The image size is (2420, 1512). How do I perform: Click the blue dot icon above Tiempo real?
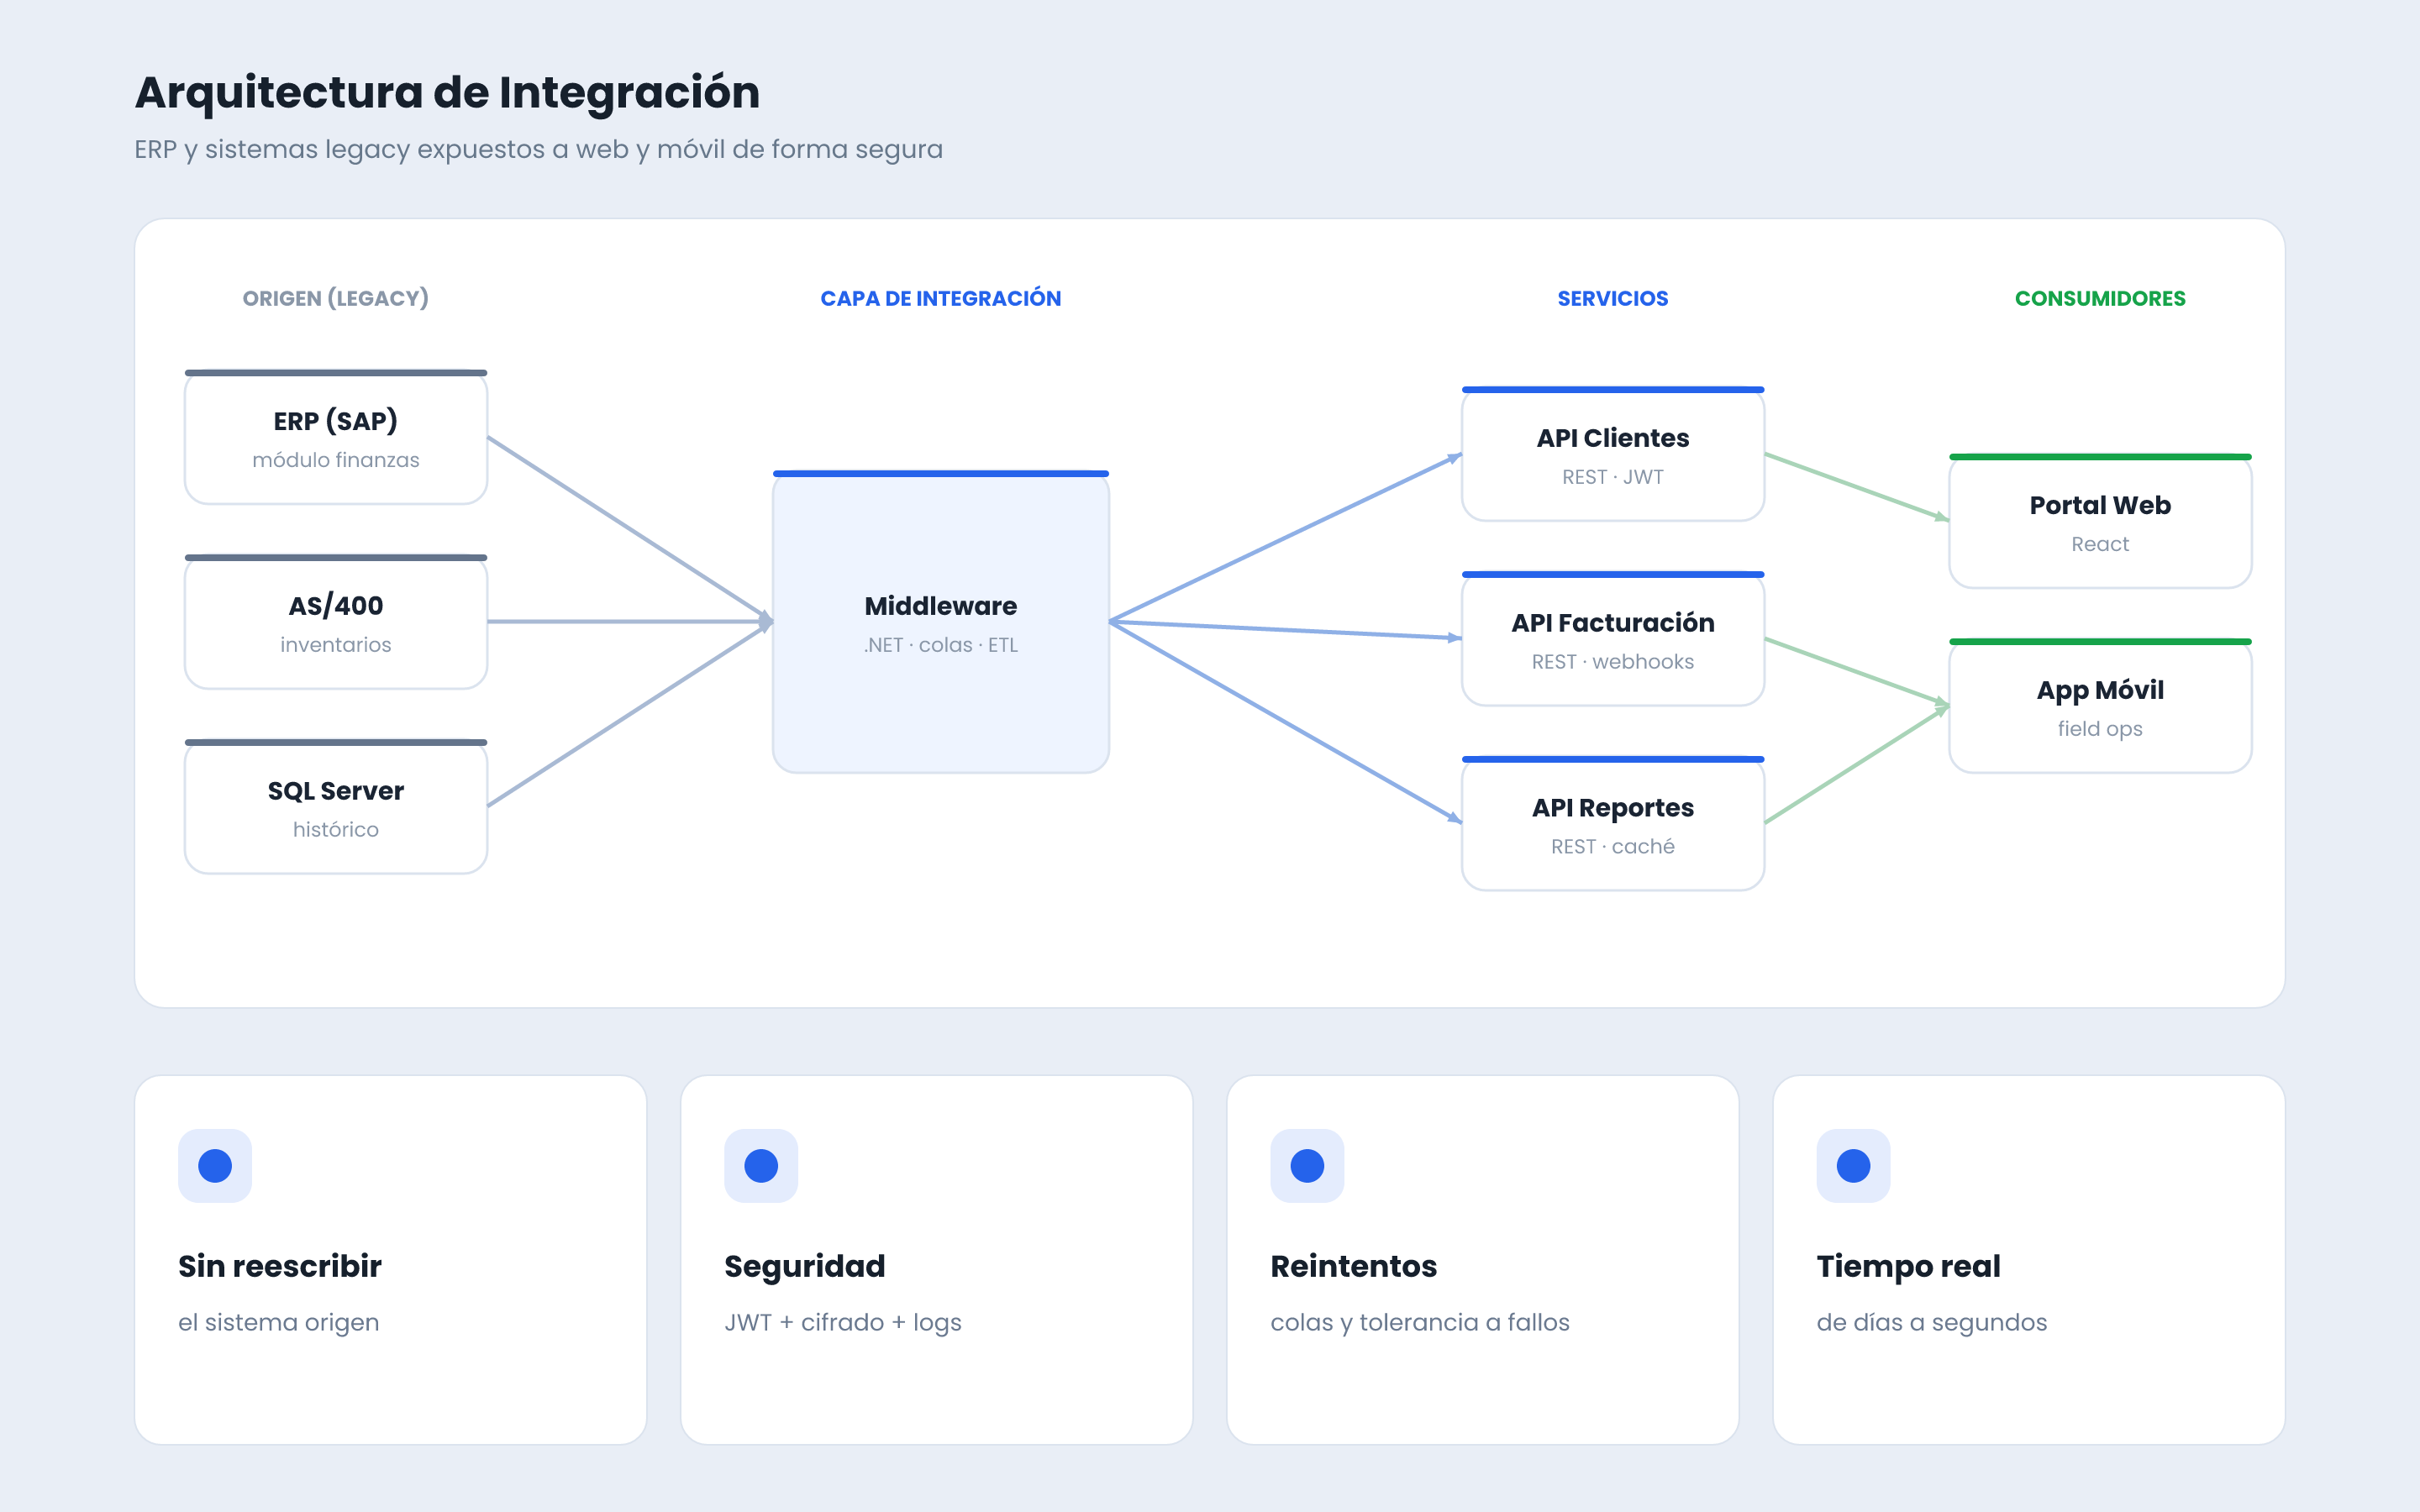point(1853,1165)
